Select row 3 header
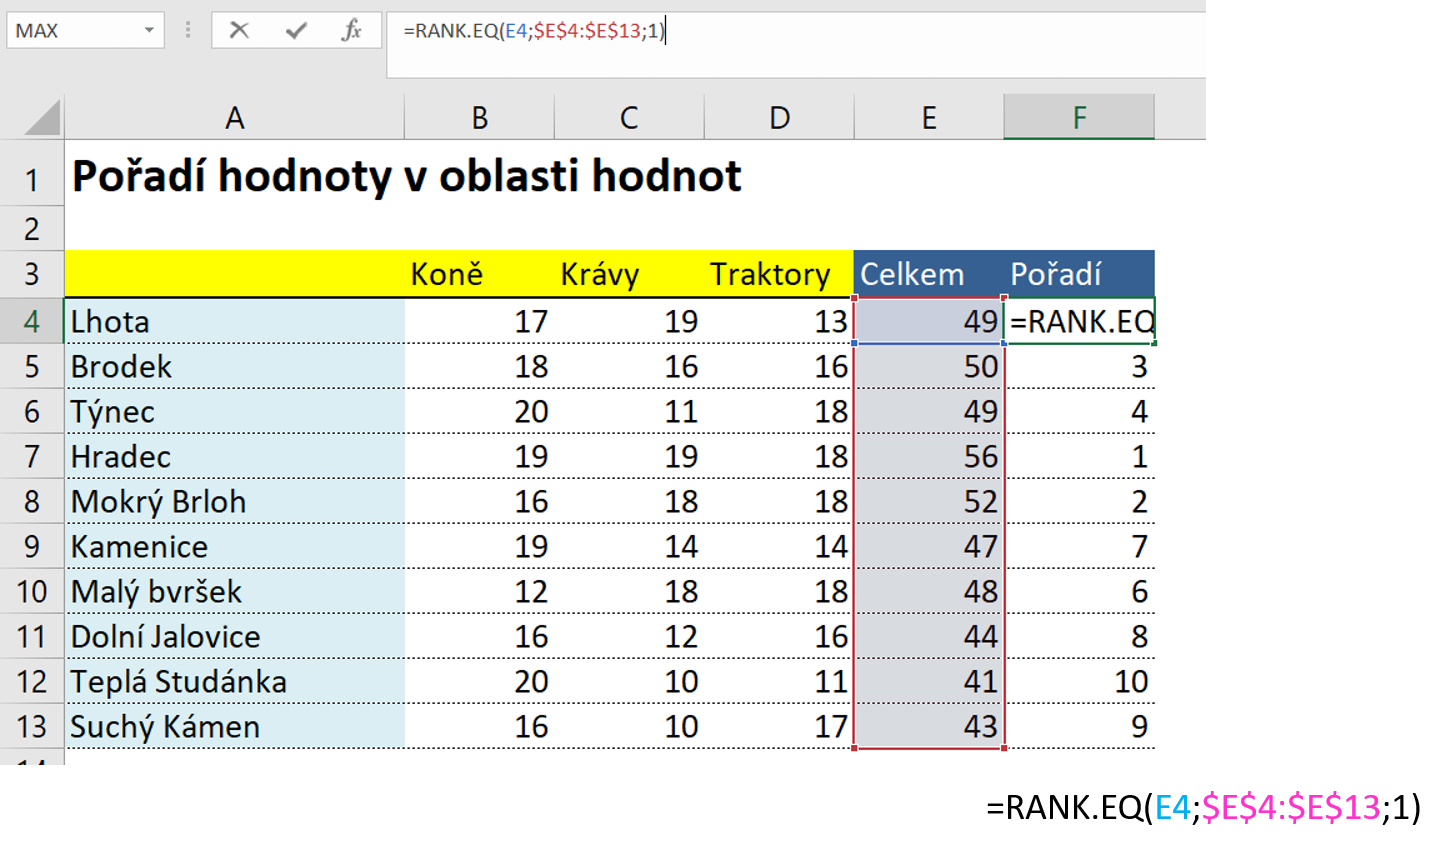1445x852 pixels. 32,274
